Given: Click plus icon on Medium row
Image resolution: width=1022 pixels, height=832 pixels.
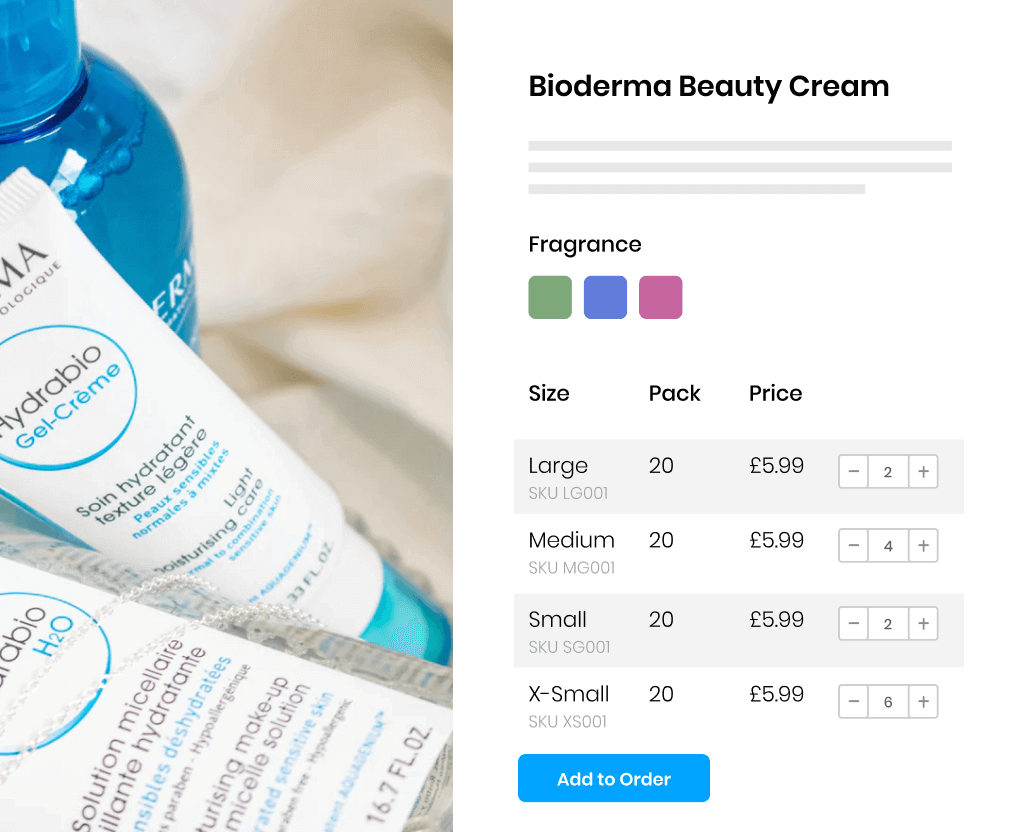Looking at the screenshot, I should [x=923, y=546].
